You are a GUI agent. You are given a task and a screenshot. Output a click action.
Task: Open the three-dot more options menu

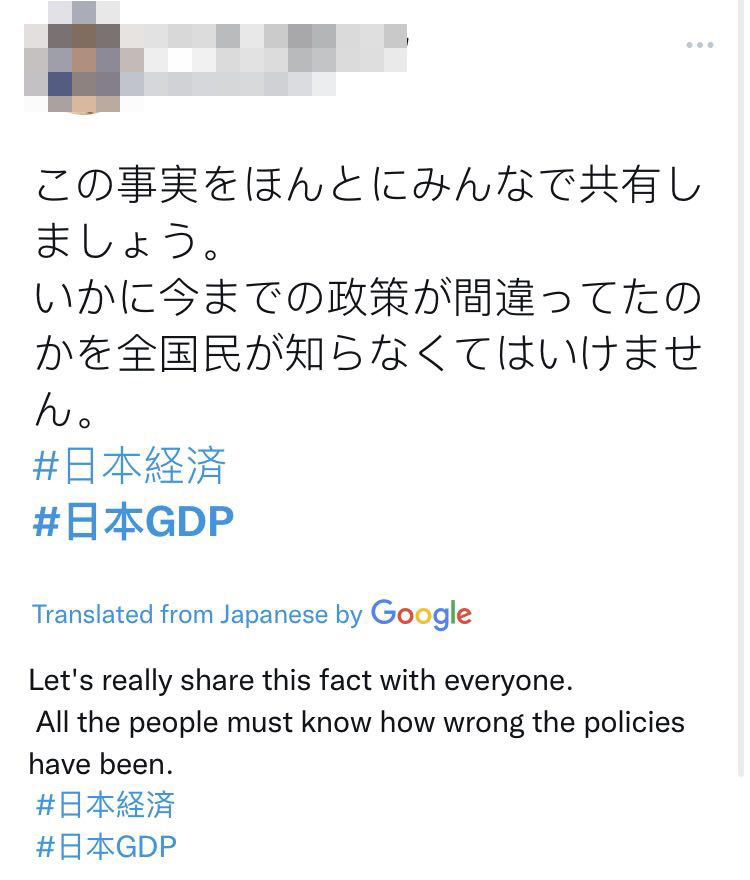pos(699,46)
